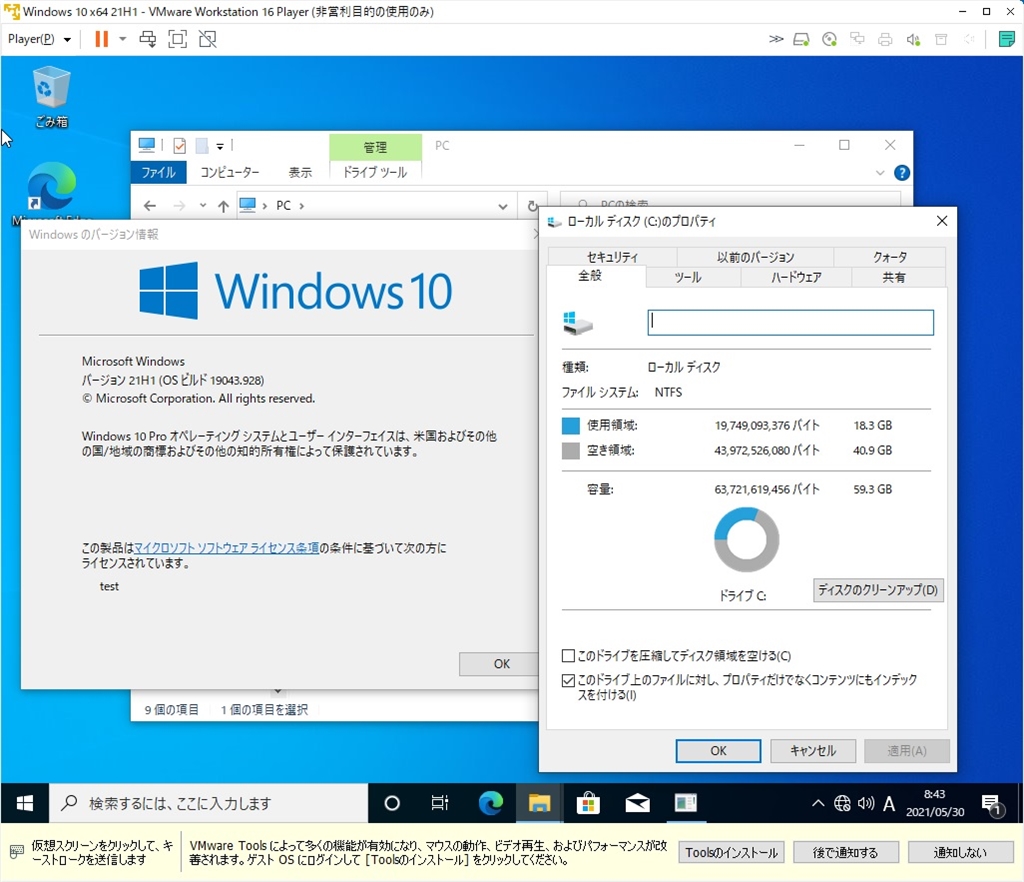Click the 通知しない button
Image resolution: width=1024 pixels, height=882 pixels.
(960, 853)
